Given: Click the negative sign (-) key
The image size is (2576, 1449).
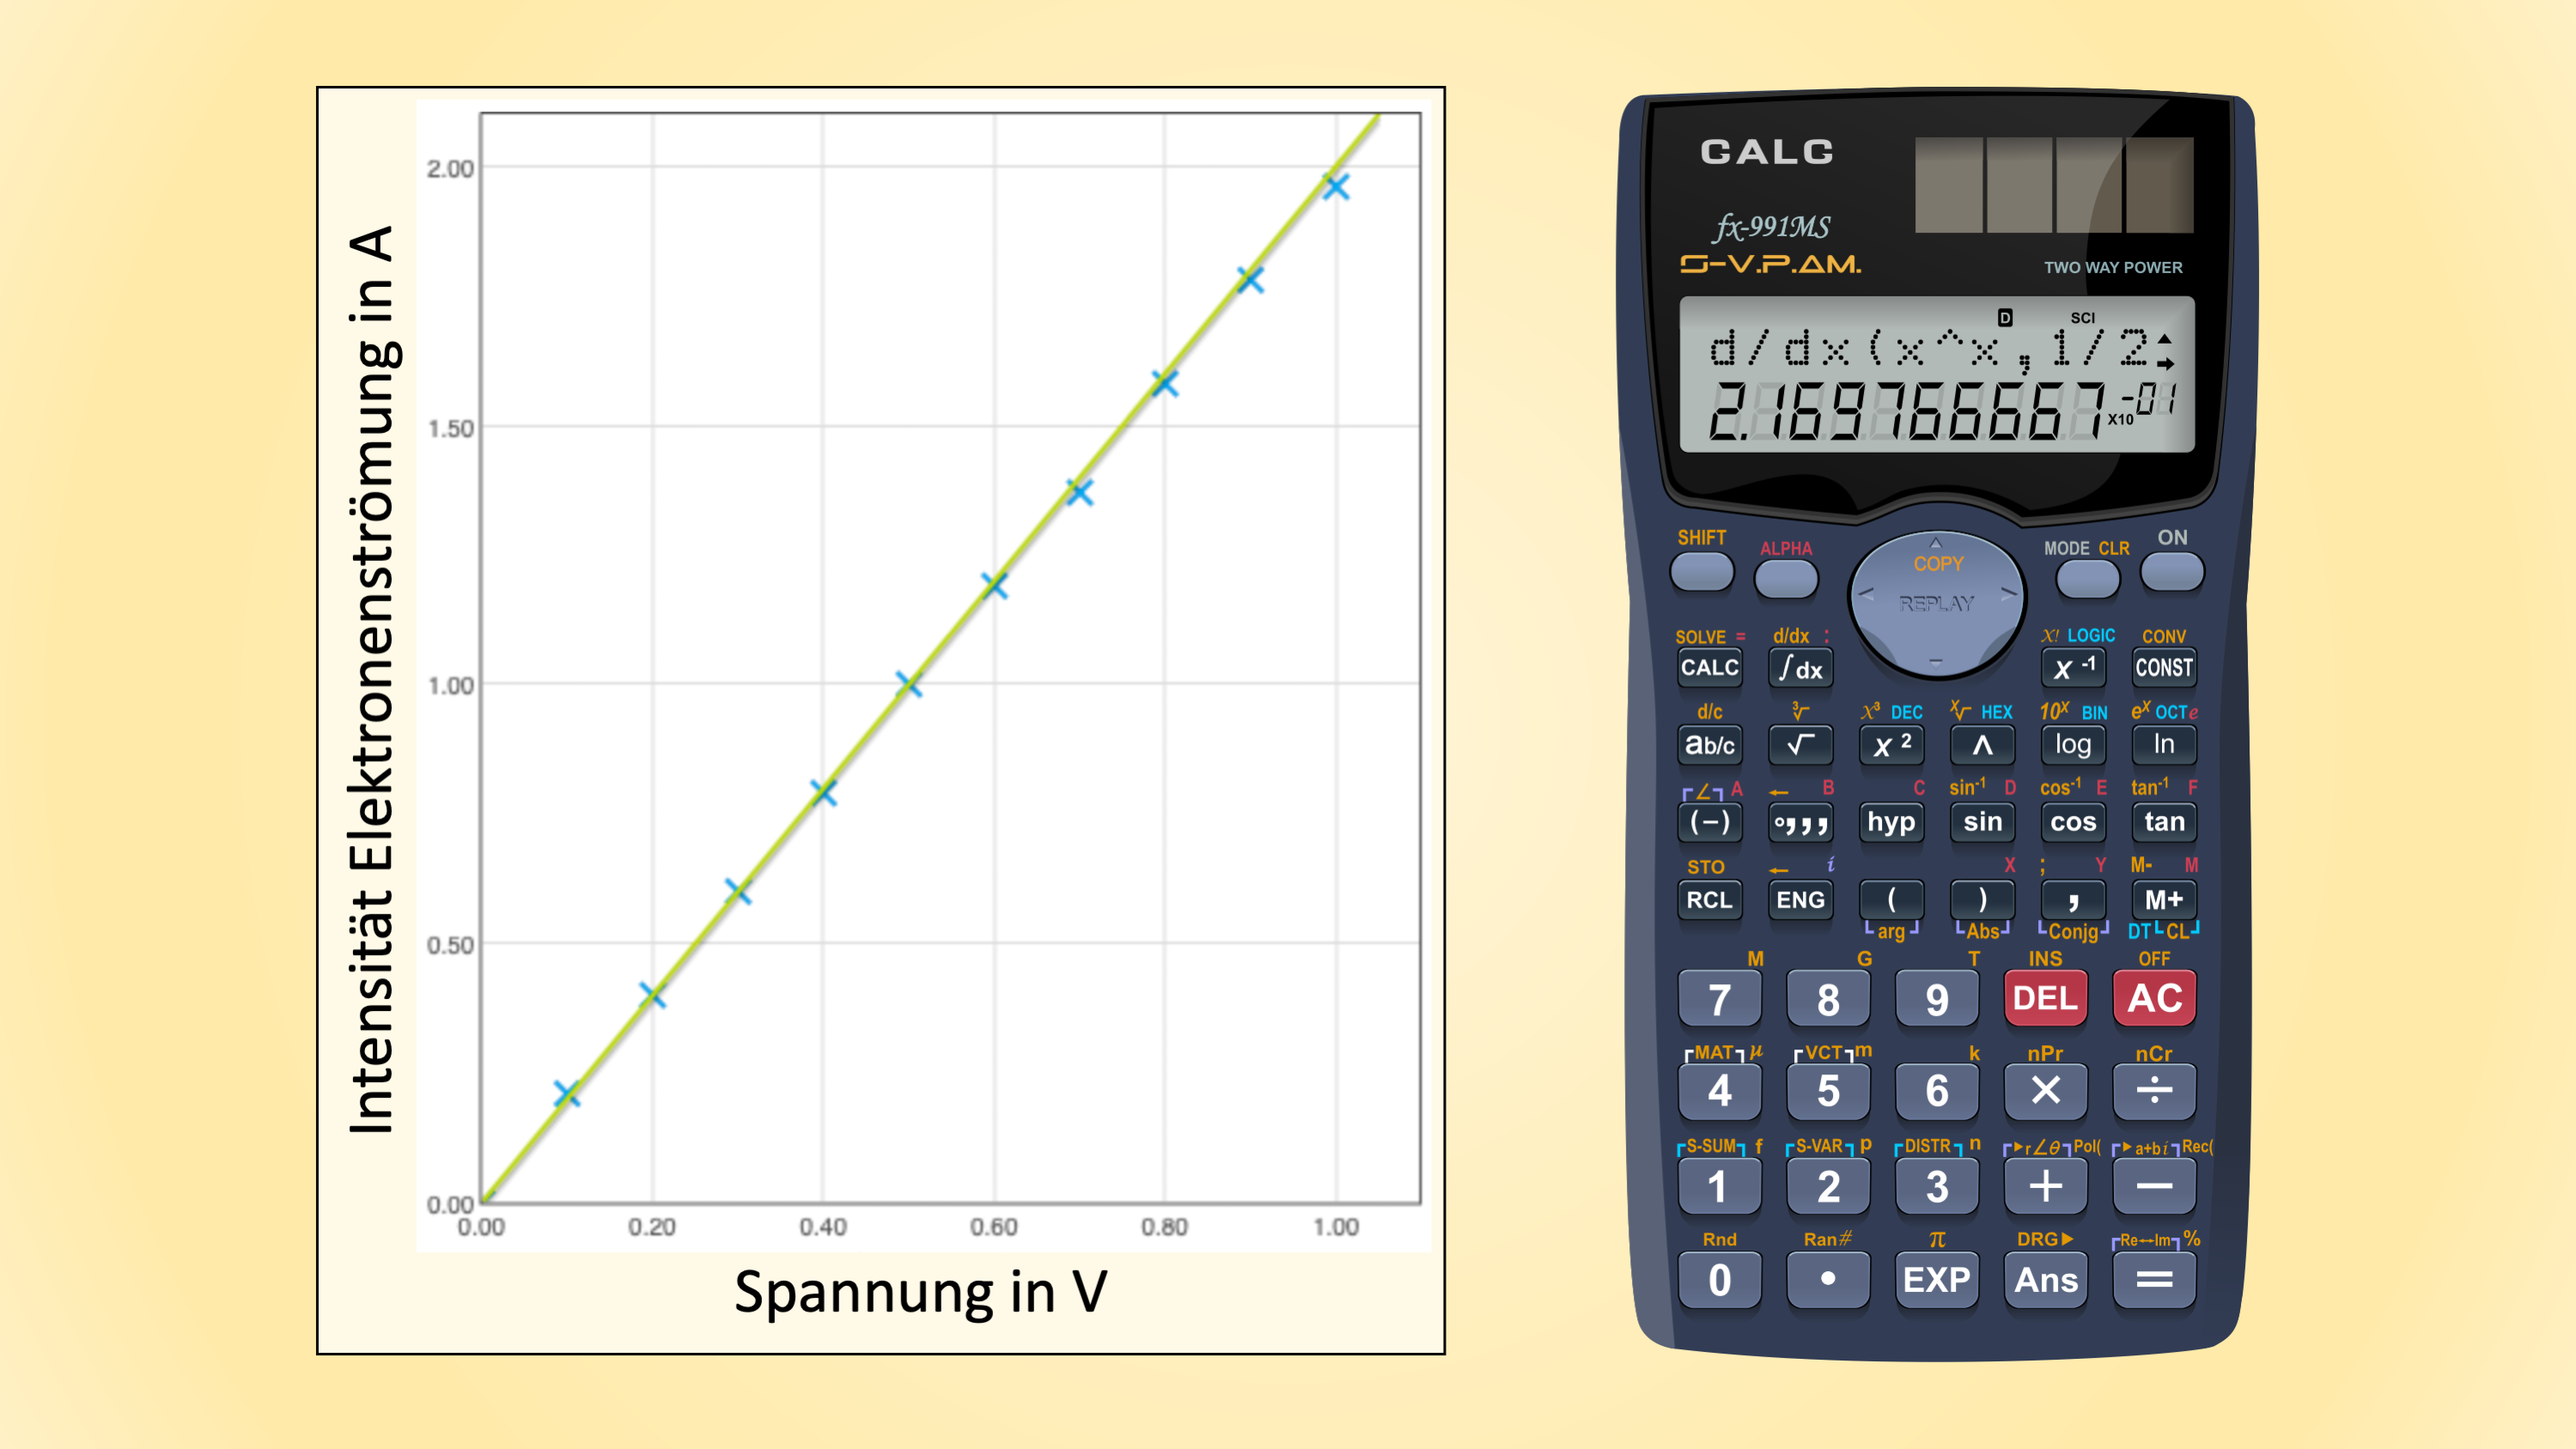Looking at the screenshot, I should click(1709, 822).
